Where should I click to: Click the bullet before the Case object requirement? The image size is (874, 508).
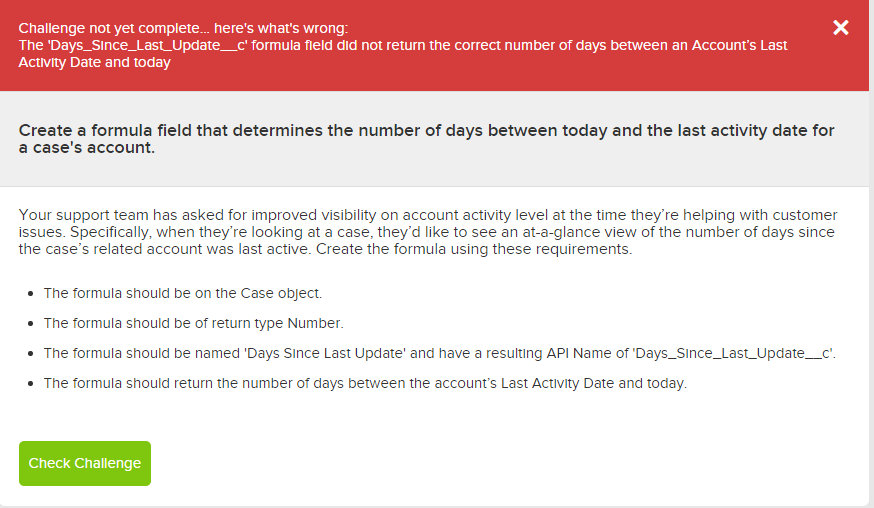coord(32,294)
